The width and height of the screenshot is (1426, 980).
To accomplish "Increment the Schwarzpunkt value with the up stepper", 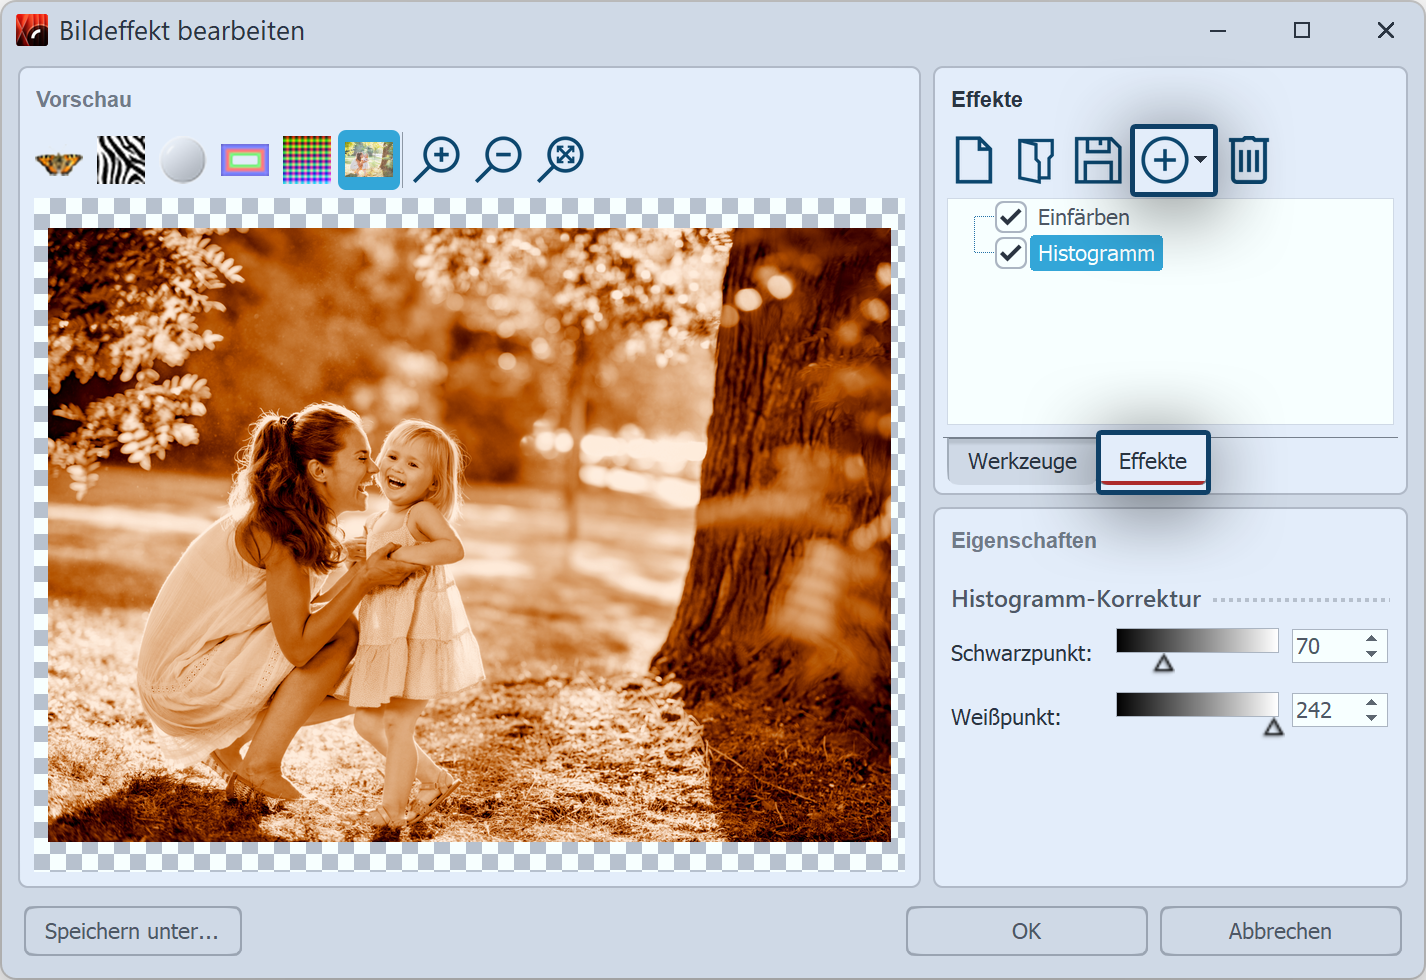I will coord(1374,639).
